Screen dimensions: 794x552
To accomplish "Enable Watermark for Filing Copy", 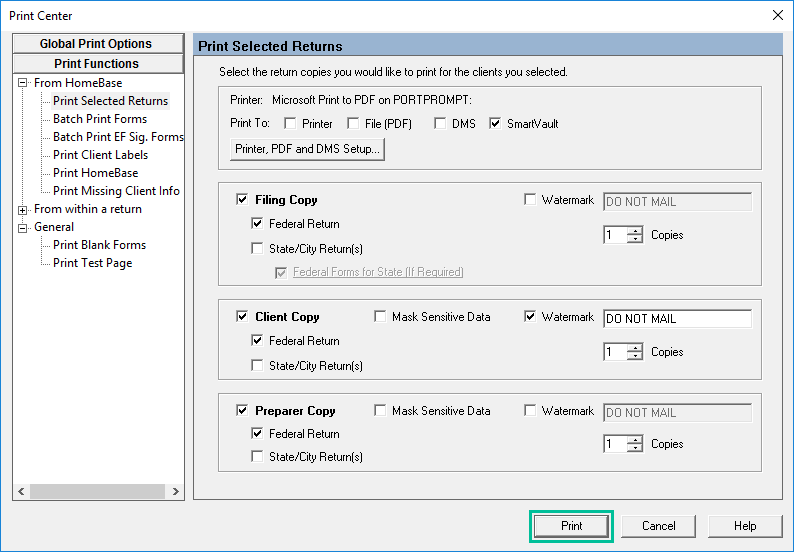I will [530, 200].
